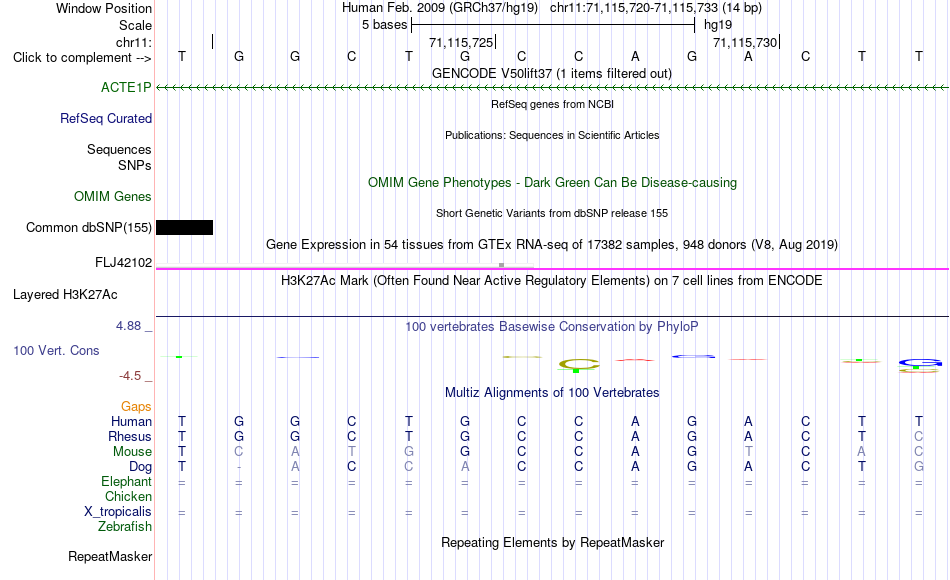This screenshot has width=950, height=580.
Task: Click the 71,115,725 ruler position
Action: click(x=461, y=42)
